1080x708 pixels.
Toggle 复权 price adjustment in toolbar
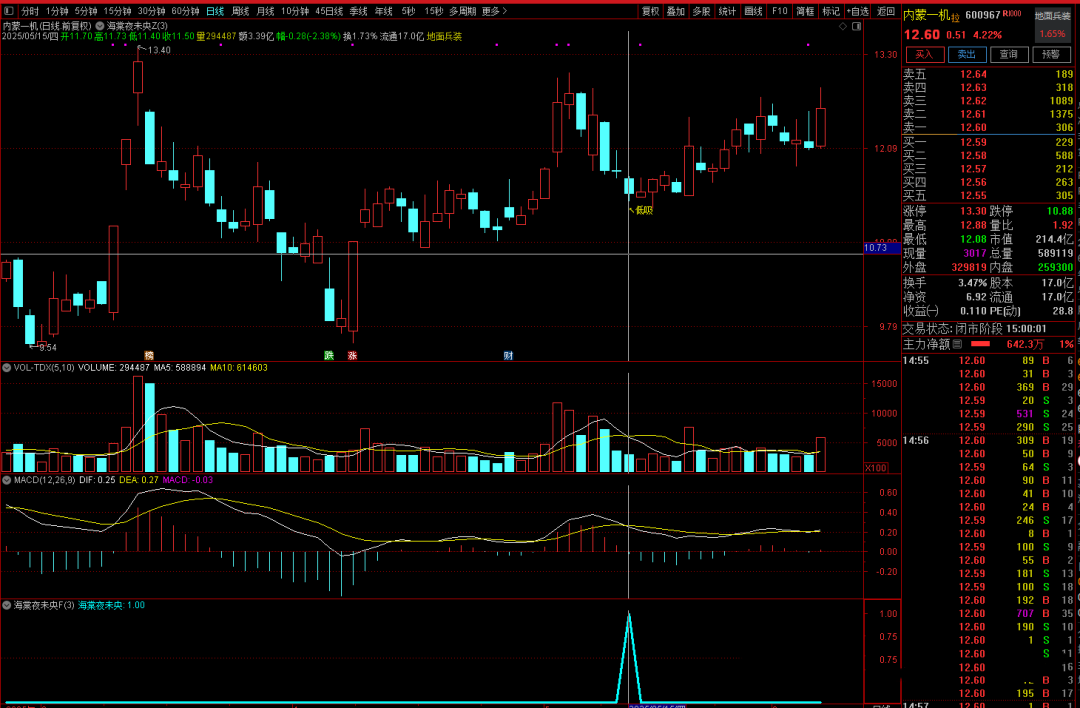click(x=650, y=11)
